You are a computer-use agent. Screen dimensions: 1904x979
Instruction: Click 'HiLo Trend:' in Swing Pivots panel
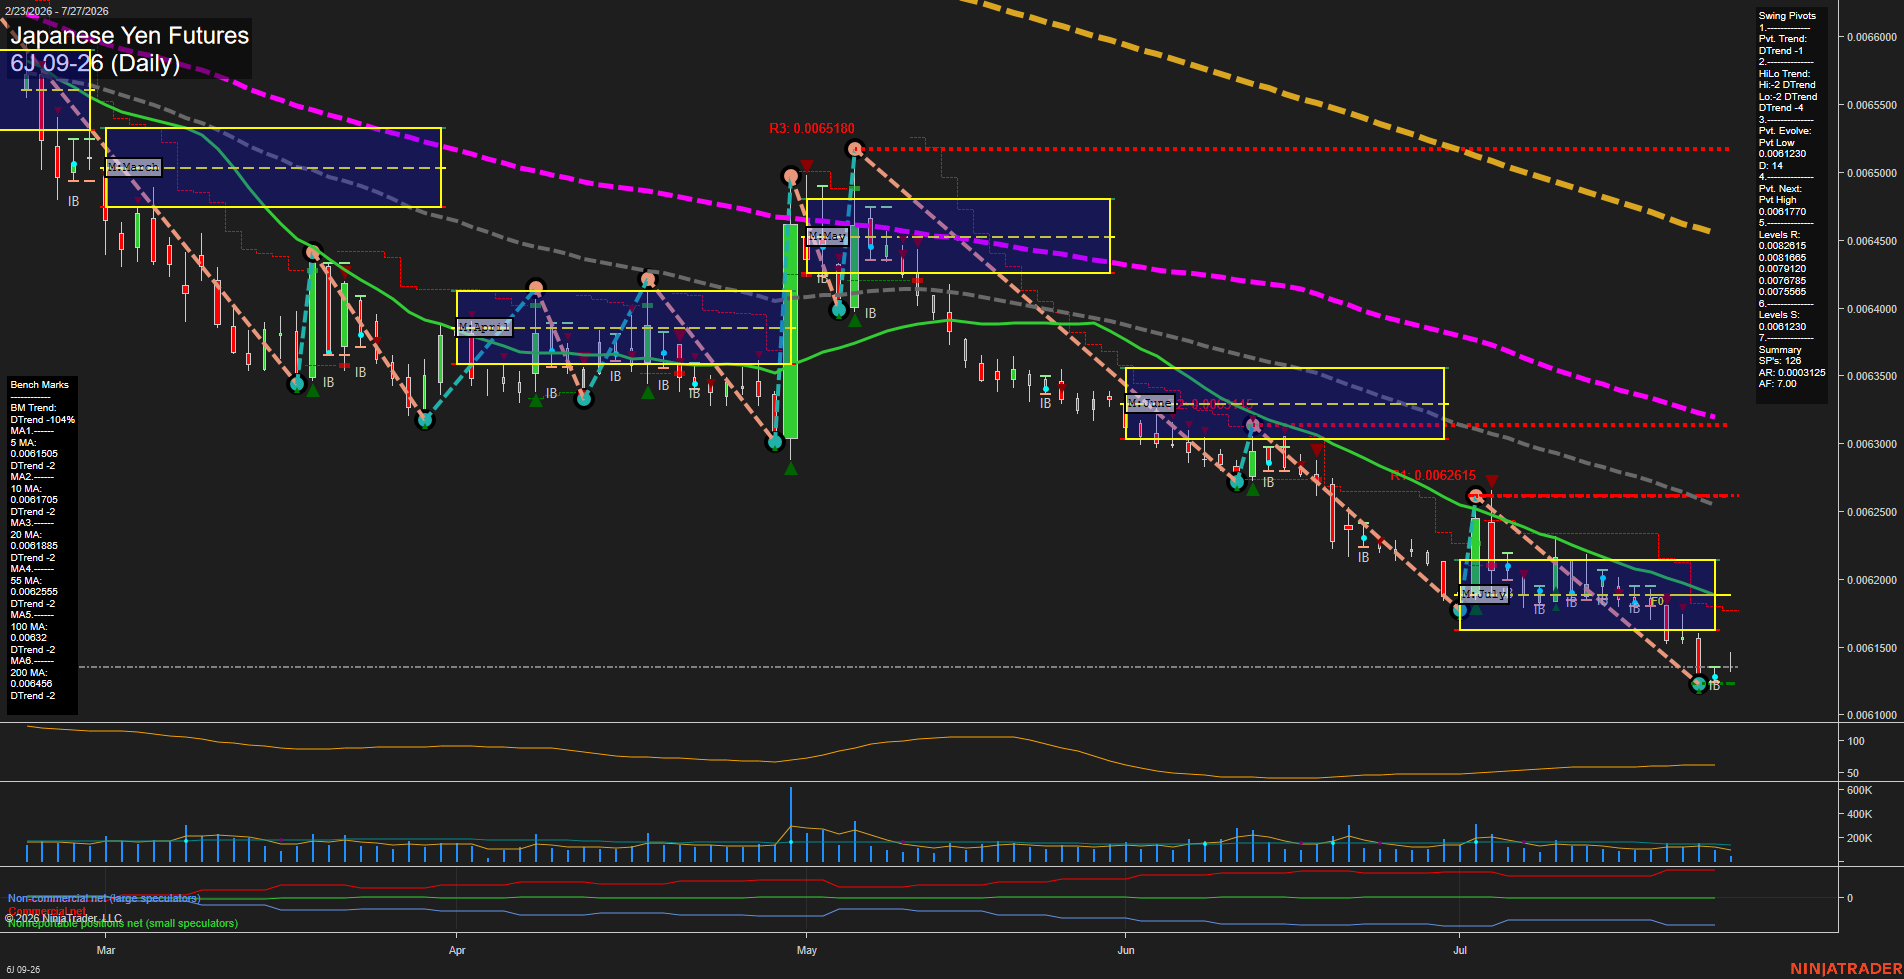[1785, 74]
